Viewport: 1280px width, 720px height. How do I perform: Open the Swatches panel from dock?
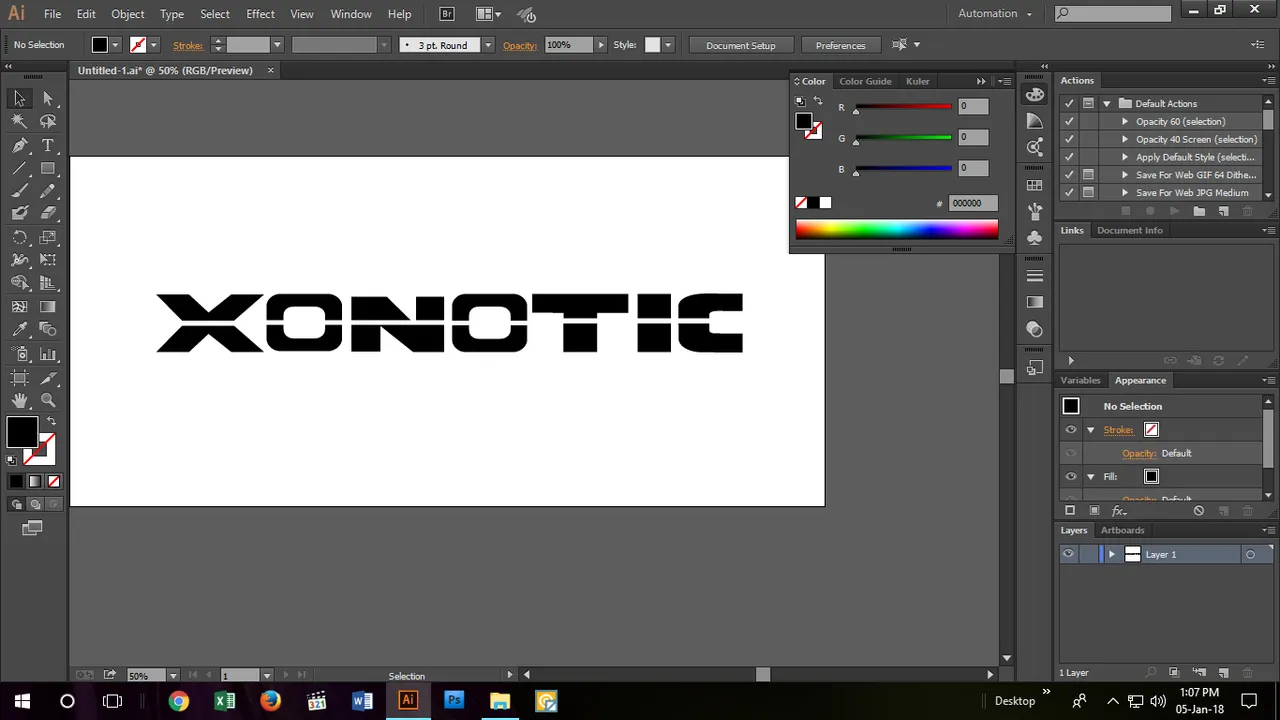[x=1035, y=185]
